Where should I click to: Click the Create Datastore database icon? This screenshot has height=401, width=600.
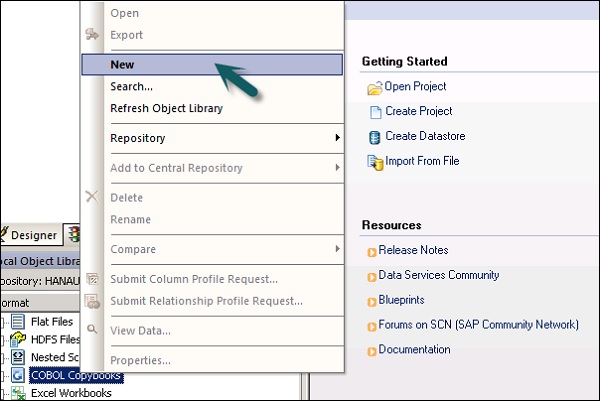click(375, 137)
